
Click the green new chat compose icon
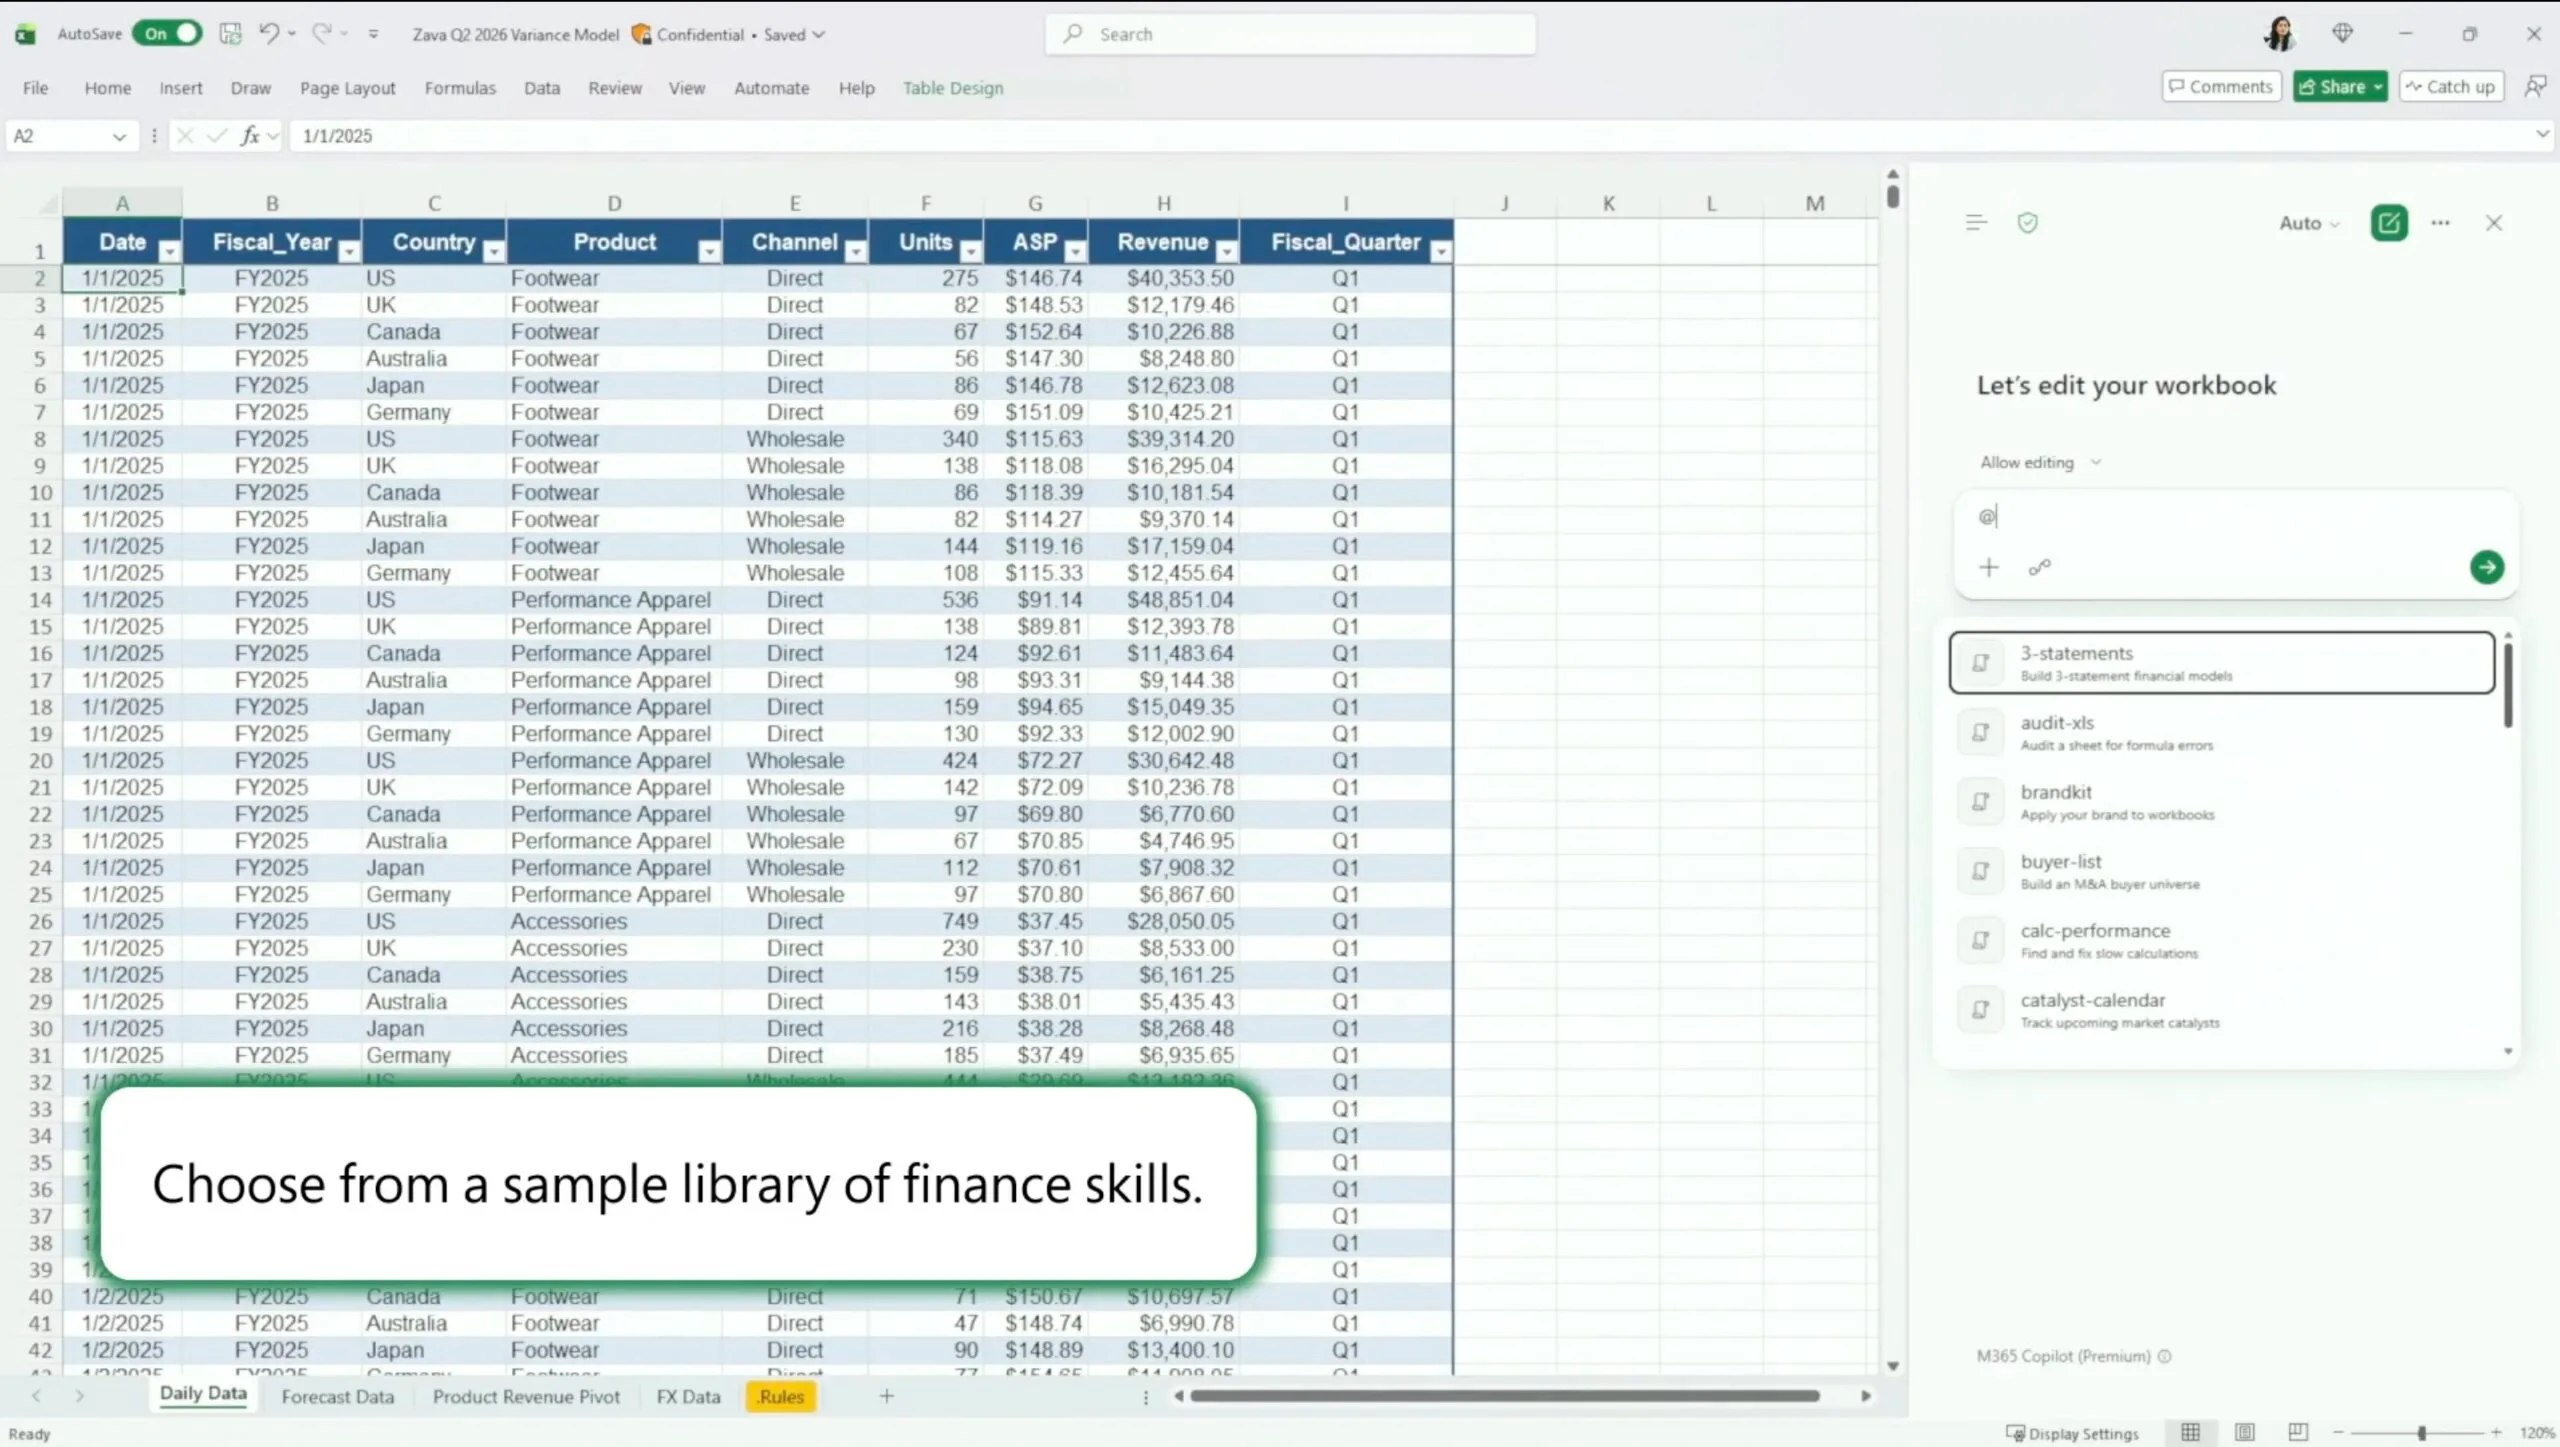2389,223
